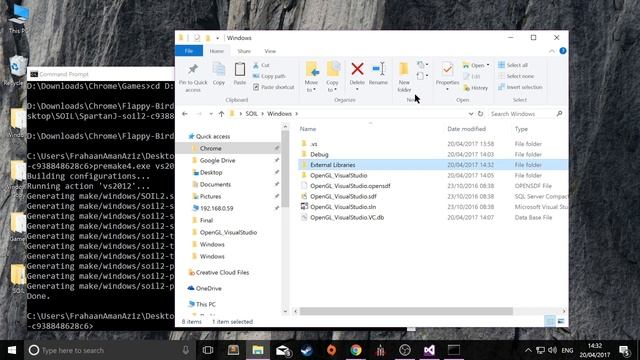The height and width of the screenshot is (360, 640).
Task: Click the red Delete icon
Action: pyautogui.click(x=357, y=69)
